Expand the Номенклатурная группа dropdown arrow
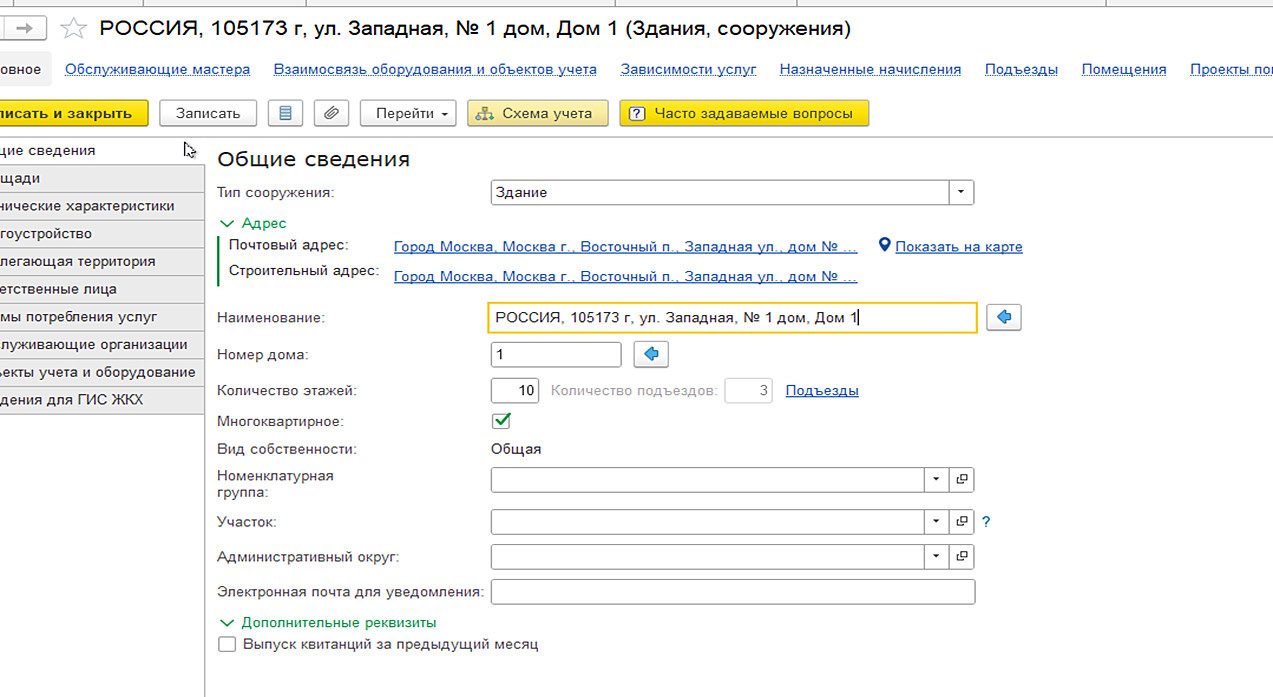 pyautogui.click(x=937, y=480)
